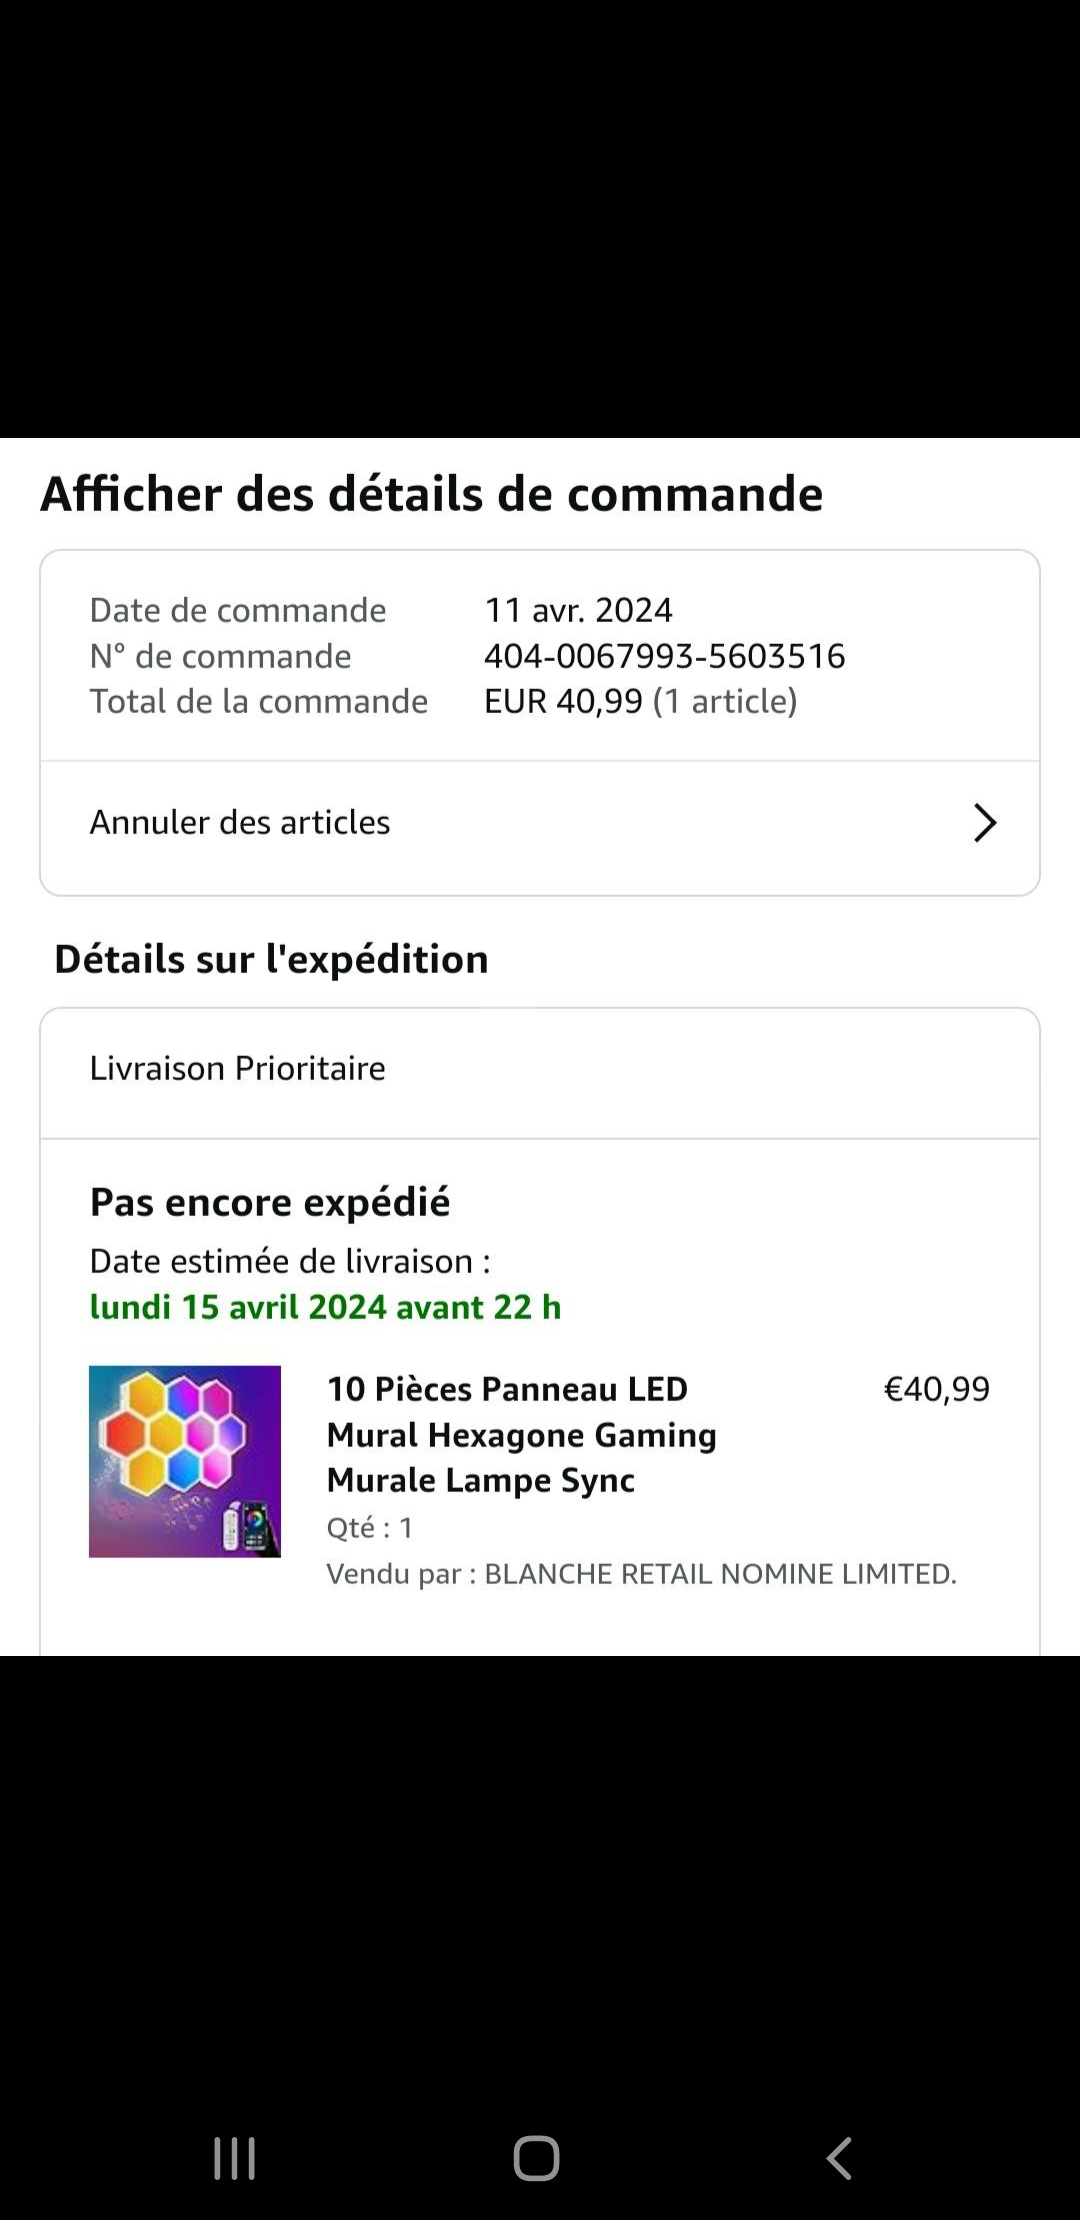
Task: Open the Annuler des articles option
Action: (240, 823)
